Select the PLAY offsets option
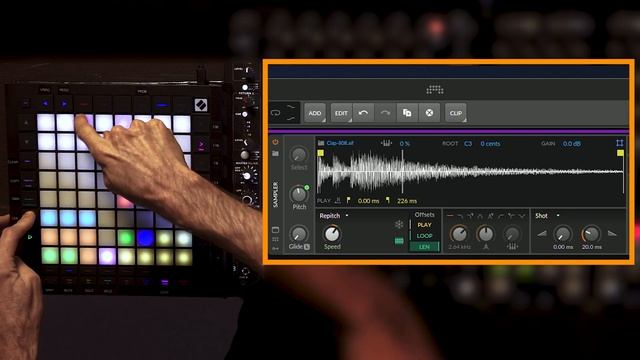The image size is (640, 360). pyautogui.click(x=424, y=225)
